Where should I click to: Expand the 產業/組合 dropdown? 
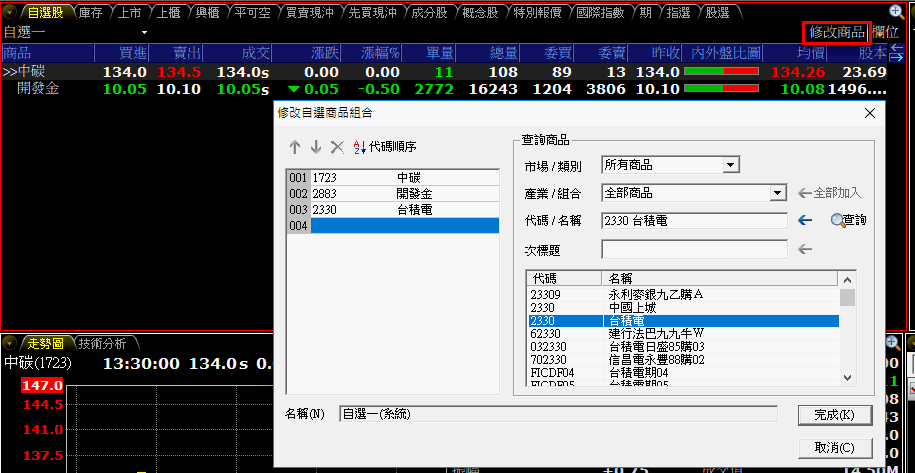point(778,193)
